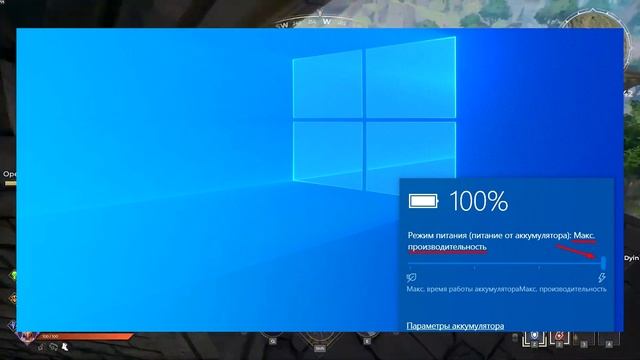Click the battery icon in the power flyout
Image resolution: width=640 pixels, height=360 pixels.
coord(423,201)
